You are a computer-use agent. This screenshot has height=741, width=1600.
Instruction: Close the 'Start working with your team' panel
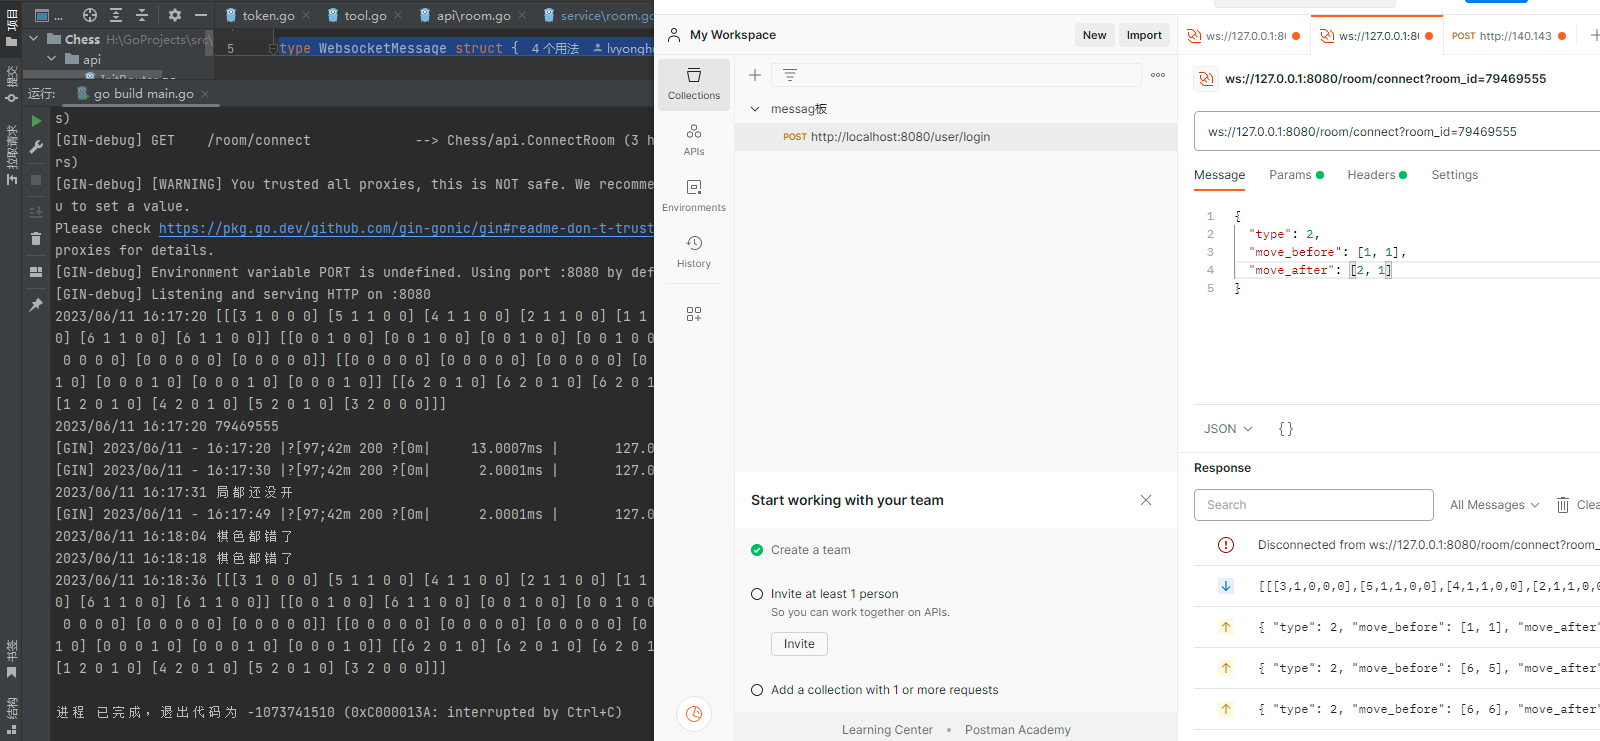pos(1146,500)
